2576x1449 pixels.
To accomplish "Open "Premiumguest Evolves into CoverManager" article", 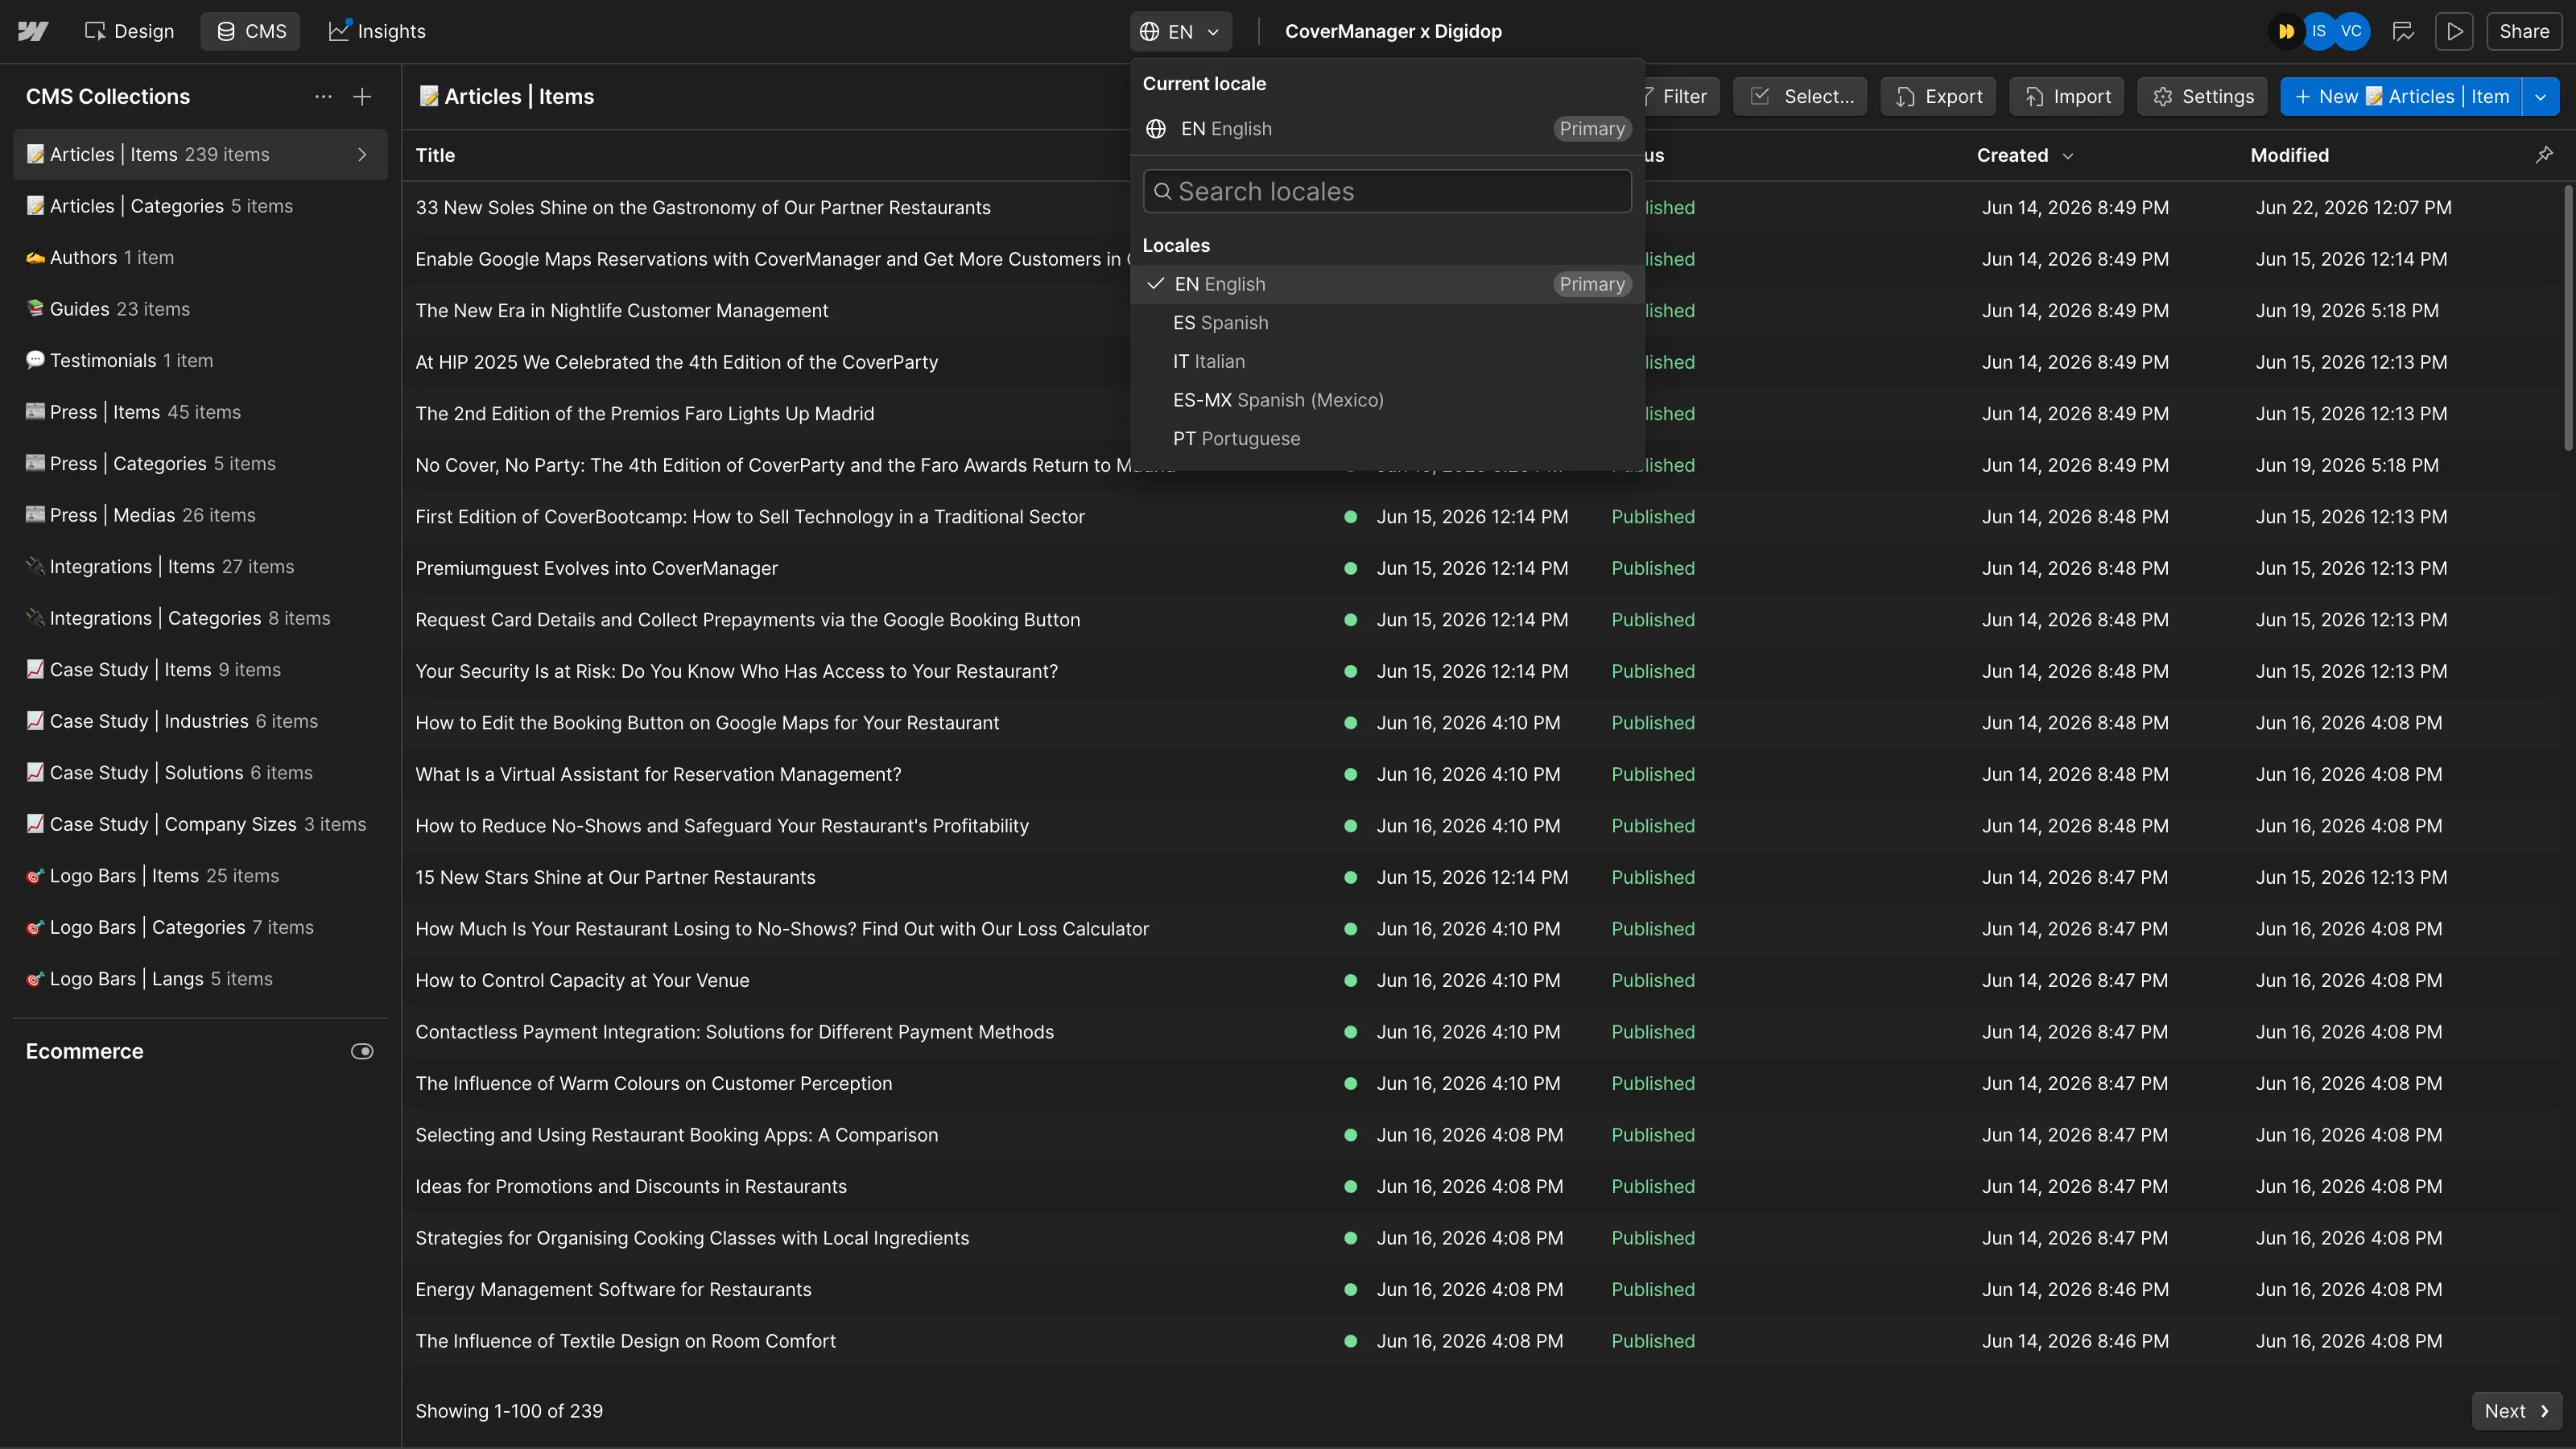I will [x=596, y=568].
